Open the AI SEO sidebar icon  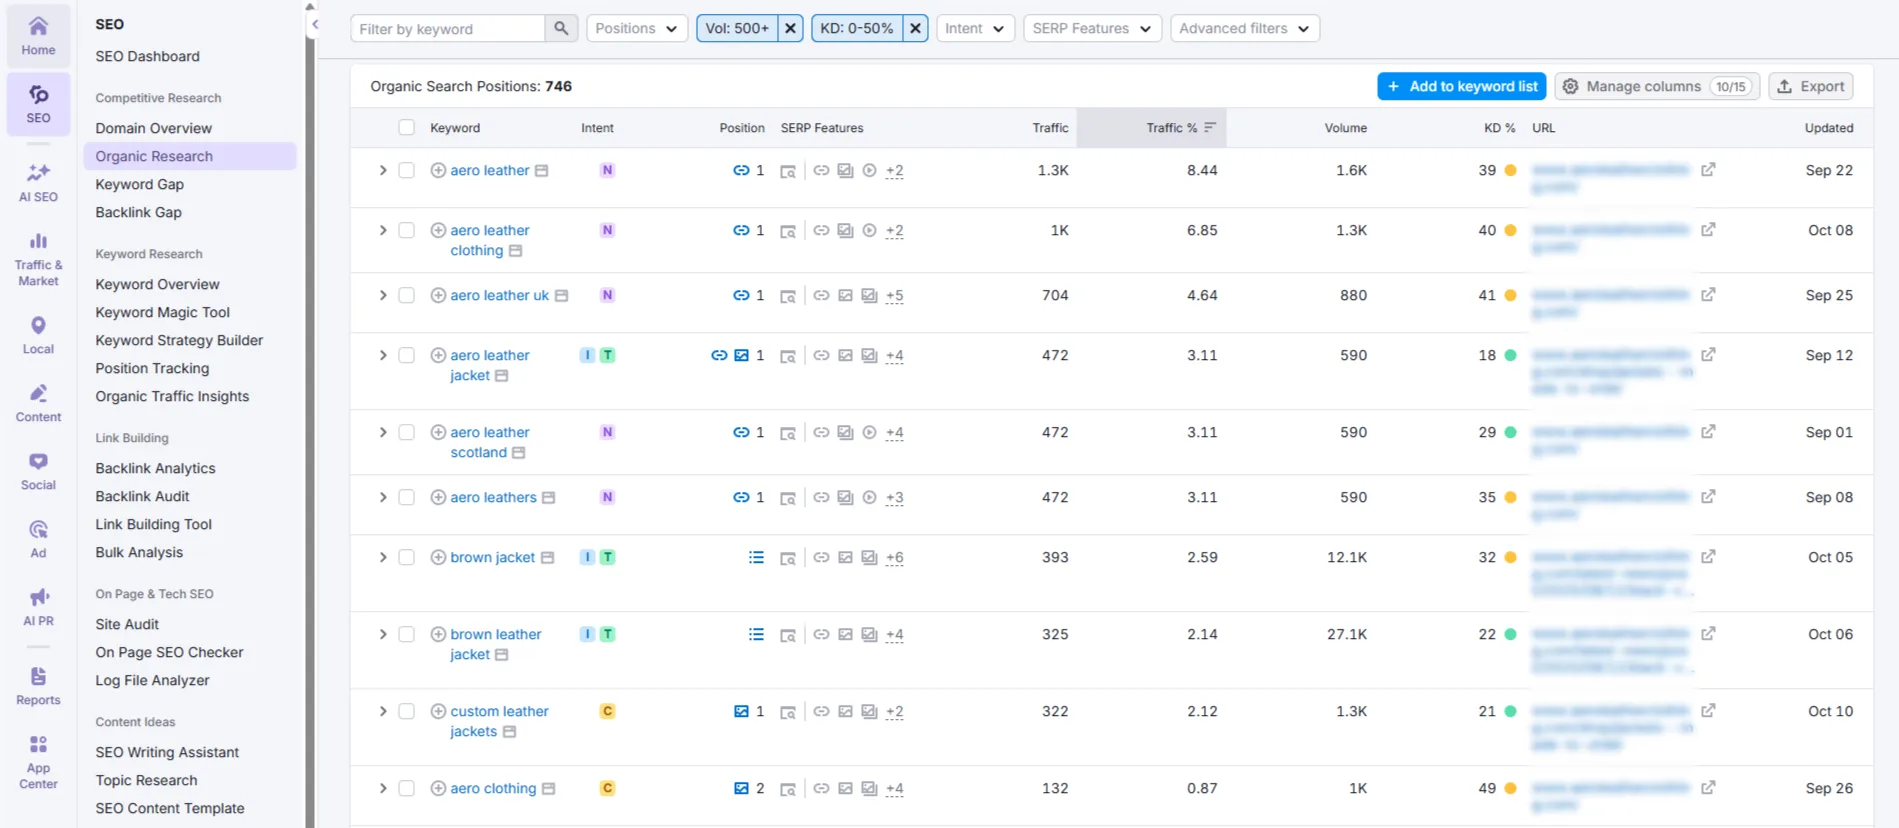[38, 182]
